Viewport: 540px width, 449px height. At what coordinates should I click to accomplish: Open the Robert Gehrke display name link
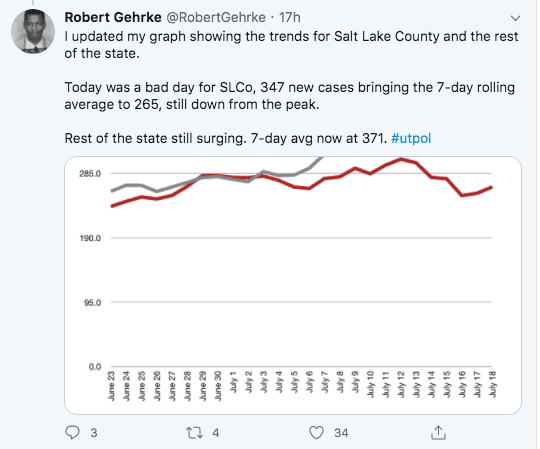click(x=113, y=17)
